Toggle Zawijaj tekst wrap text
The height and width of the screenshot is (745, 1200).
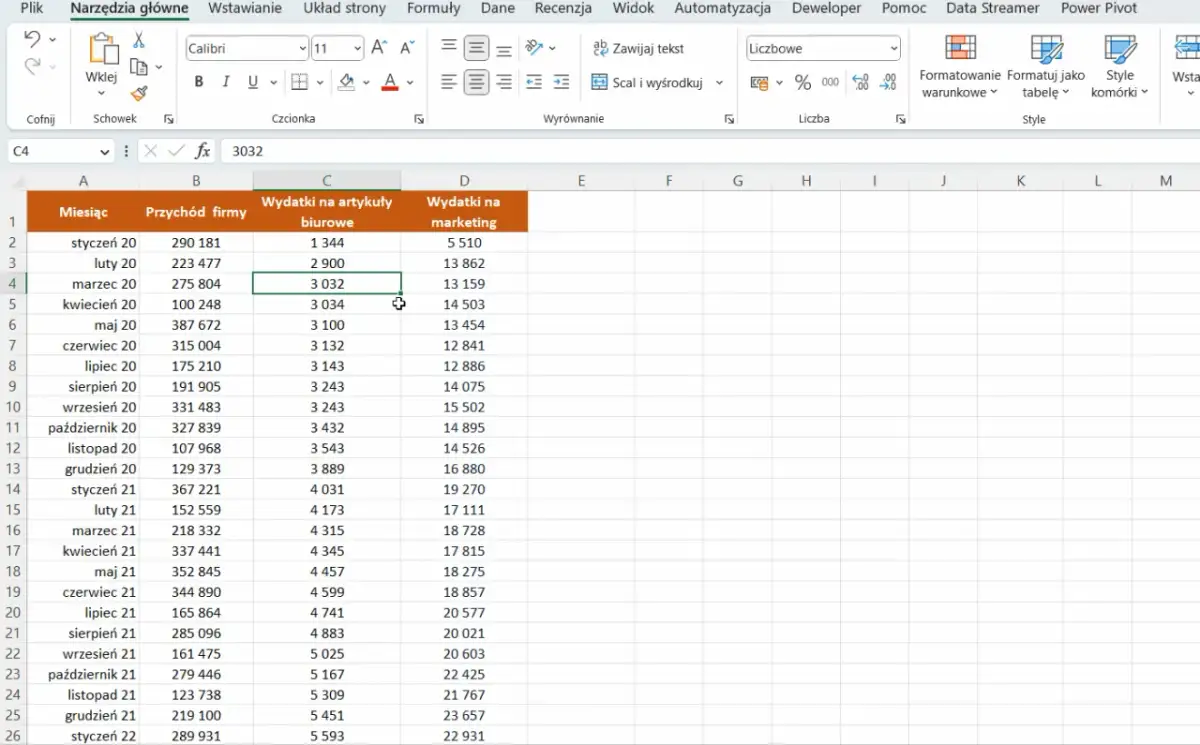pos(639,48)
